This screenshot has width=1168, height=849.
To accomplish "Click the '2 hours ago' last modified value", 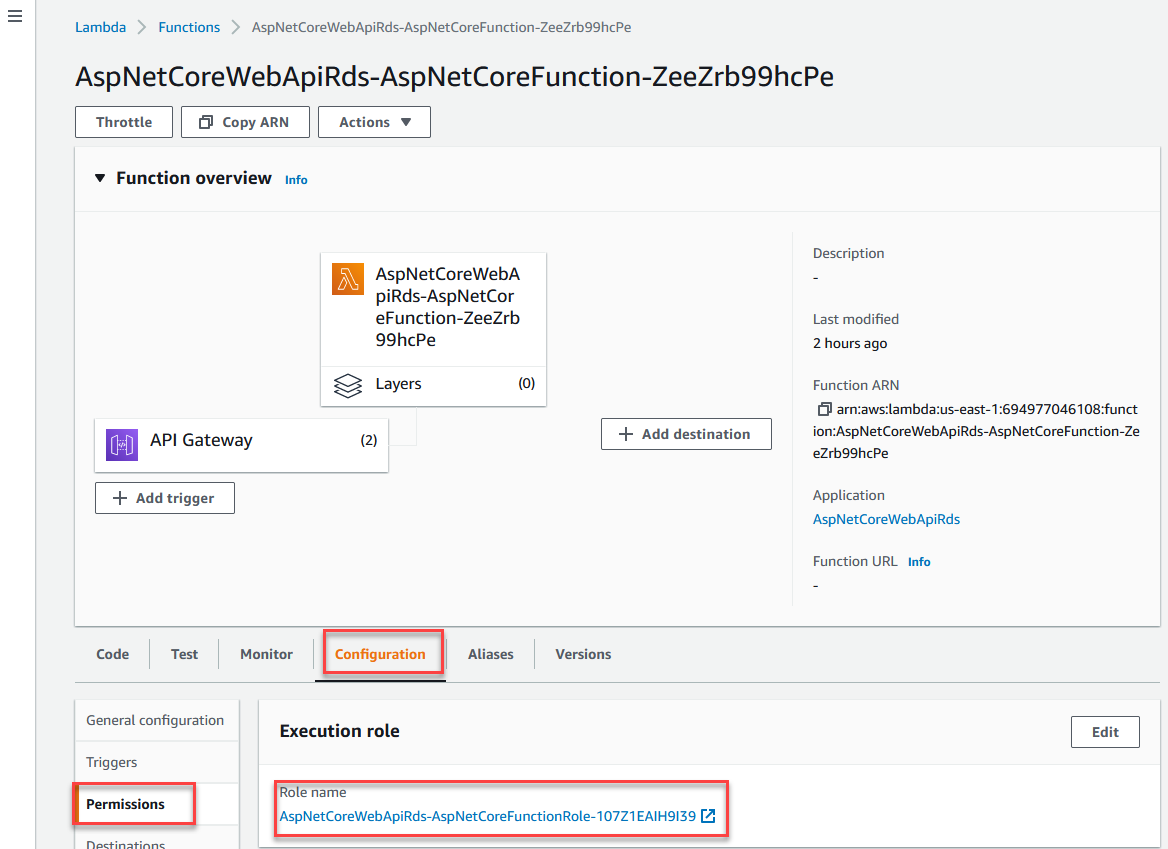I will (850, 343).
